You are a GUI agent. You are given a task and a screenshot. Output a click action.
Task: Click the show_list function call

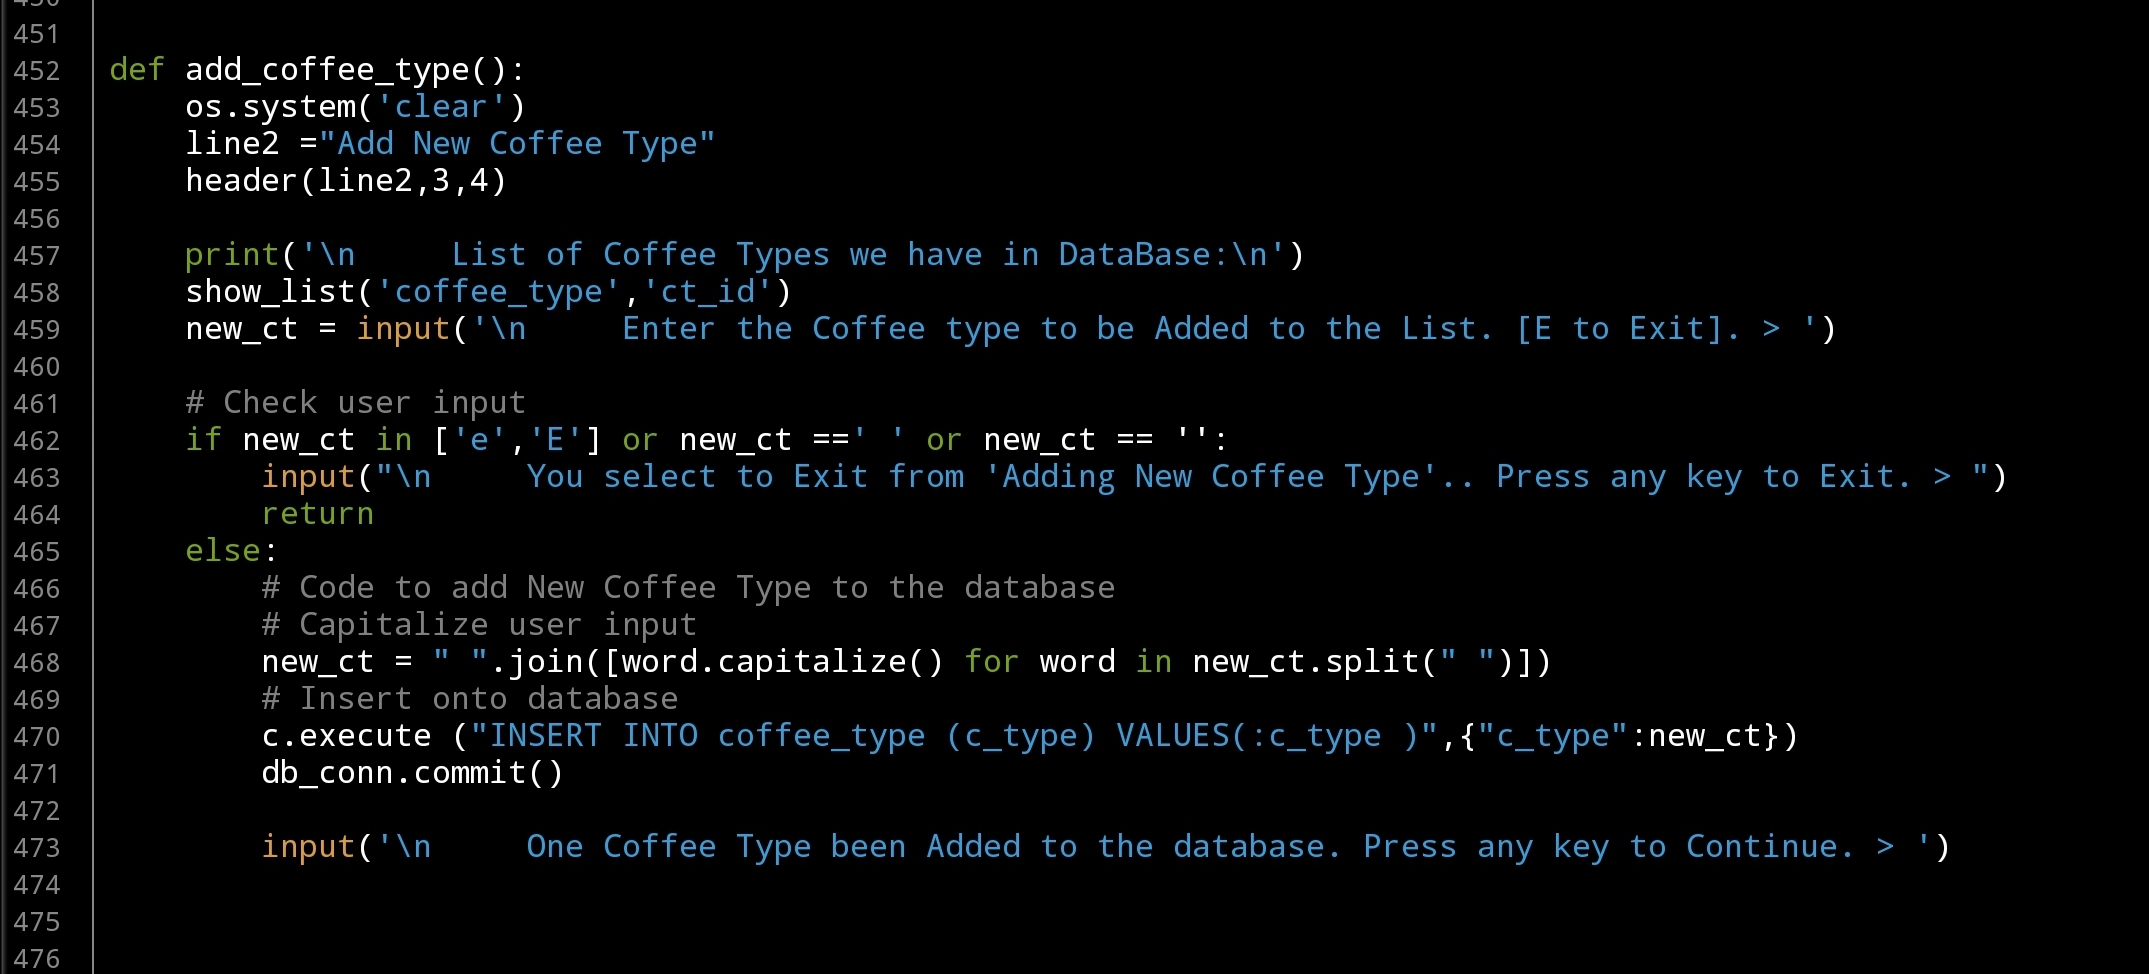click(270, 292)
